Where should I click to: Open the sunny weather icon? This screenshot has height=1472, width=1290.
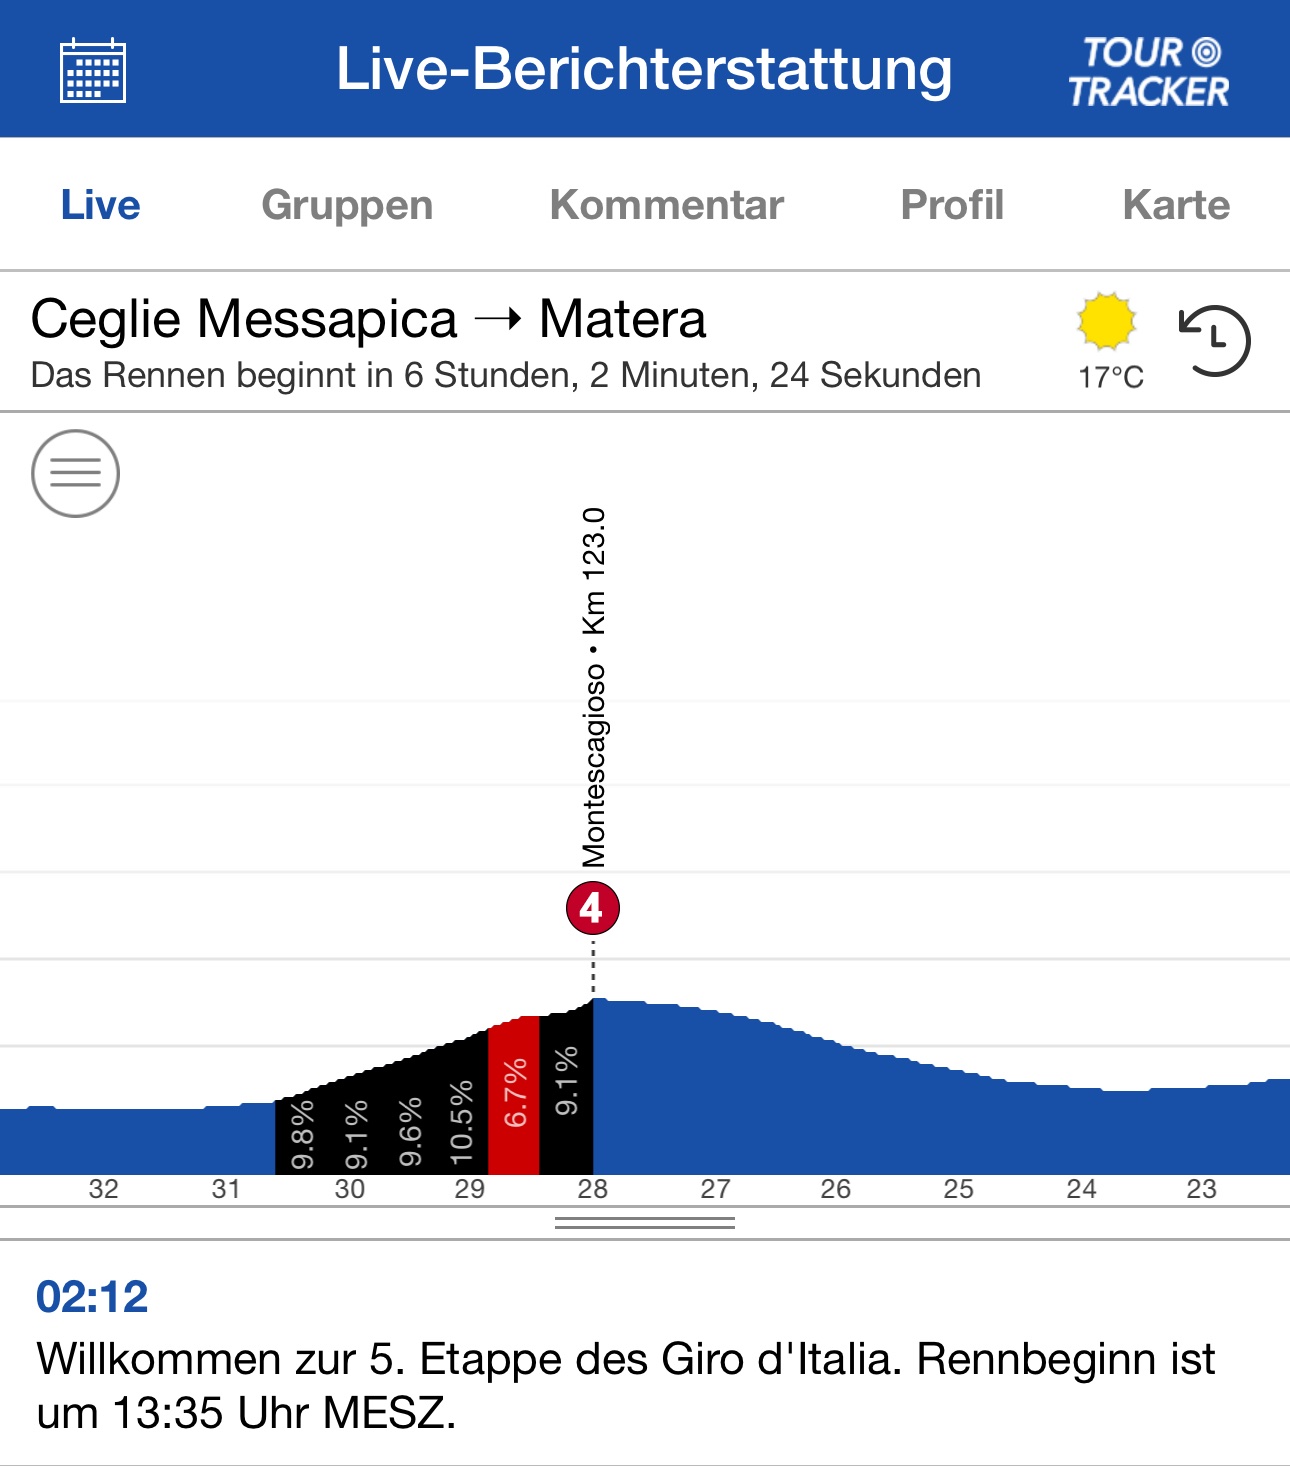pyautogui.click(x=1106, y=322)
